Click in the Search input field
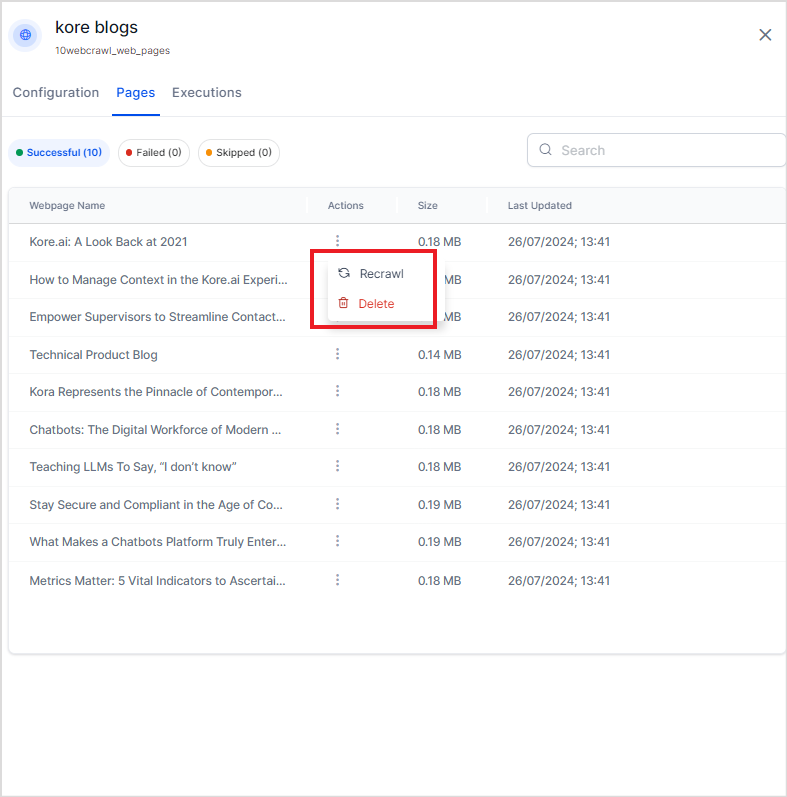The height and width of the screenshot is (797, 787). click(x=665, y=150)
